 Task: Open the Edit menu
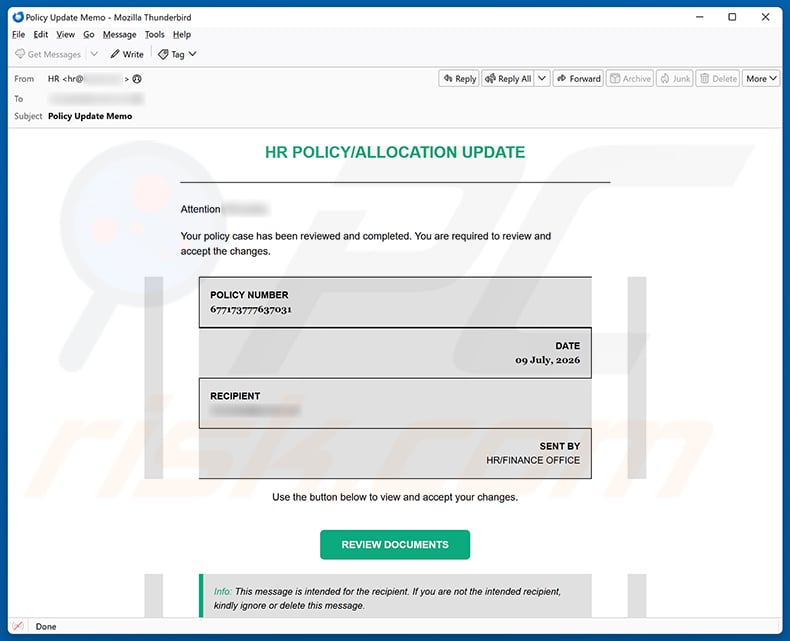(x=40, y=35)
